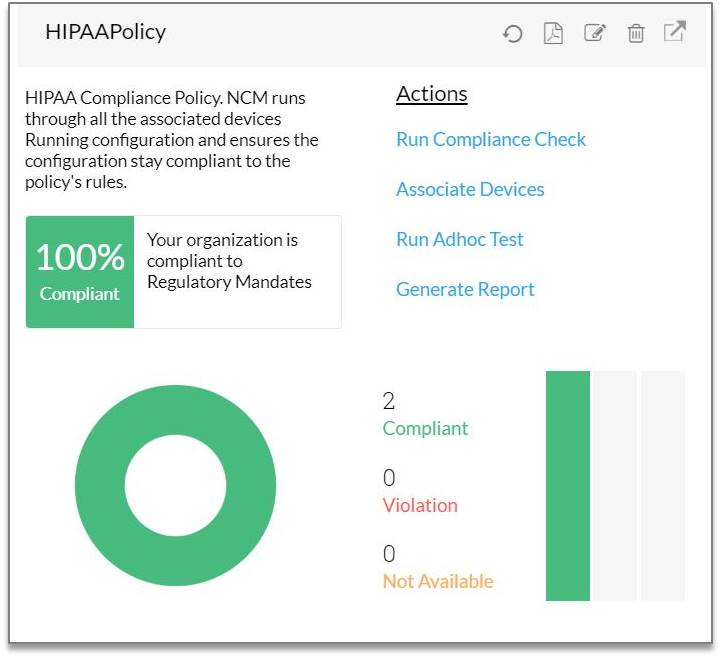
Task: Run Compliance Check link
Action: point(491,139)
